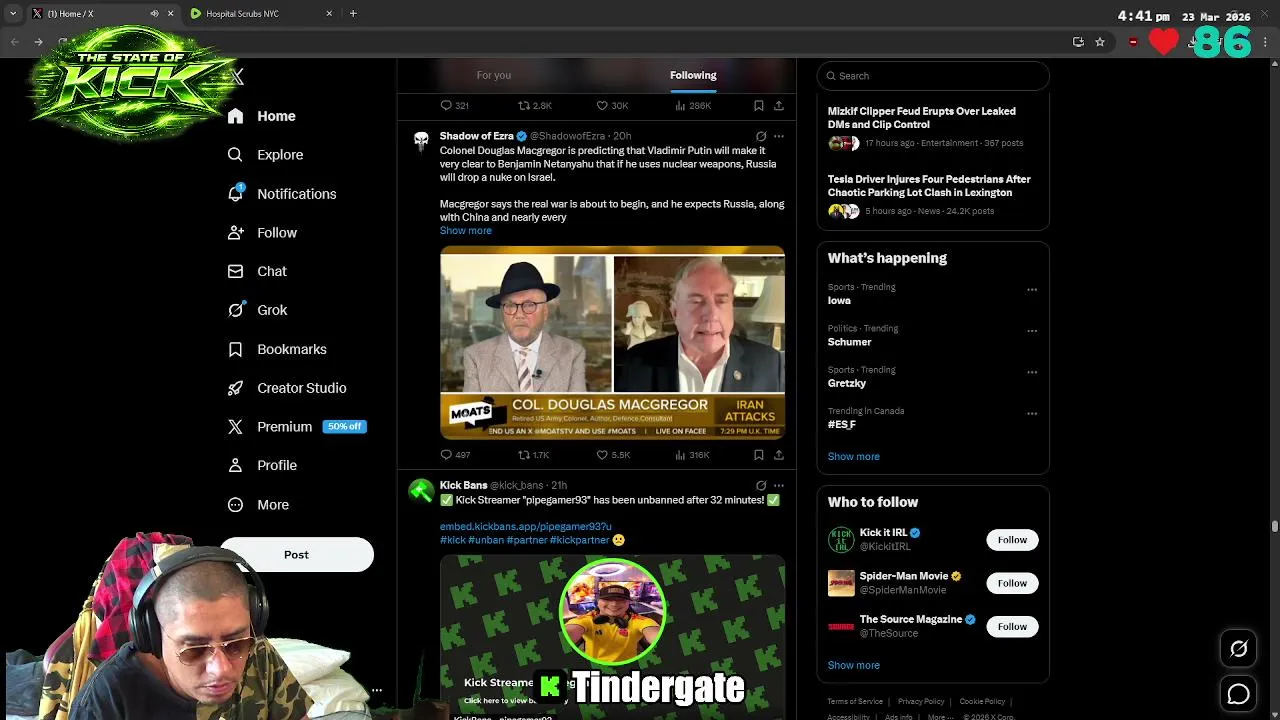Open Grok from the sidebar
Viewport: 1280px width, 720px height.
[x=258, y=310]
